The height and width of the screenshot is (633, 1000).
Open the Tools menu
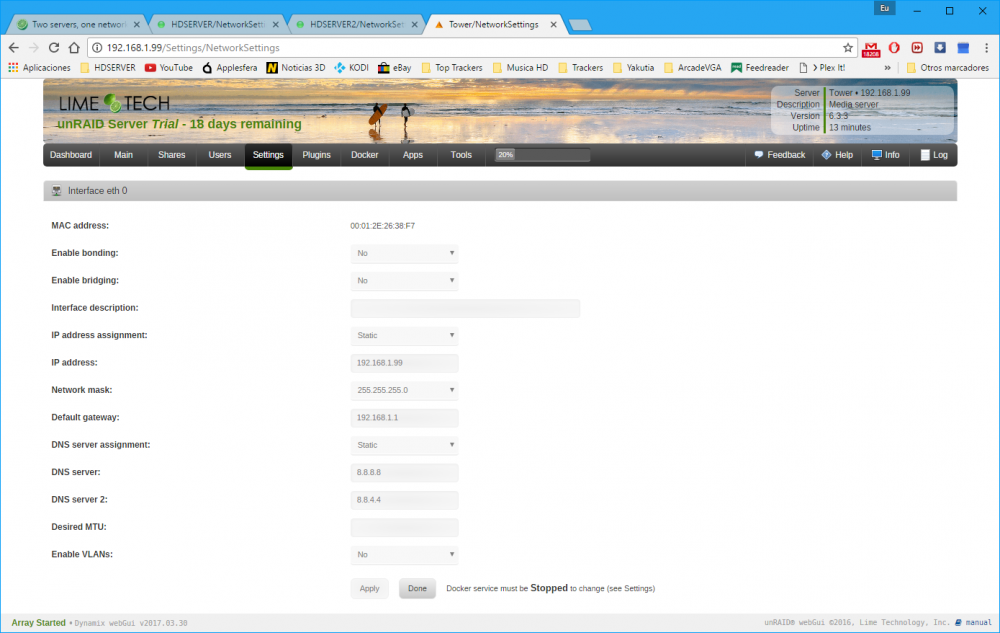pos(461,155)
